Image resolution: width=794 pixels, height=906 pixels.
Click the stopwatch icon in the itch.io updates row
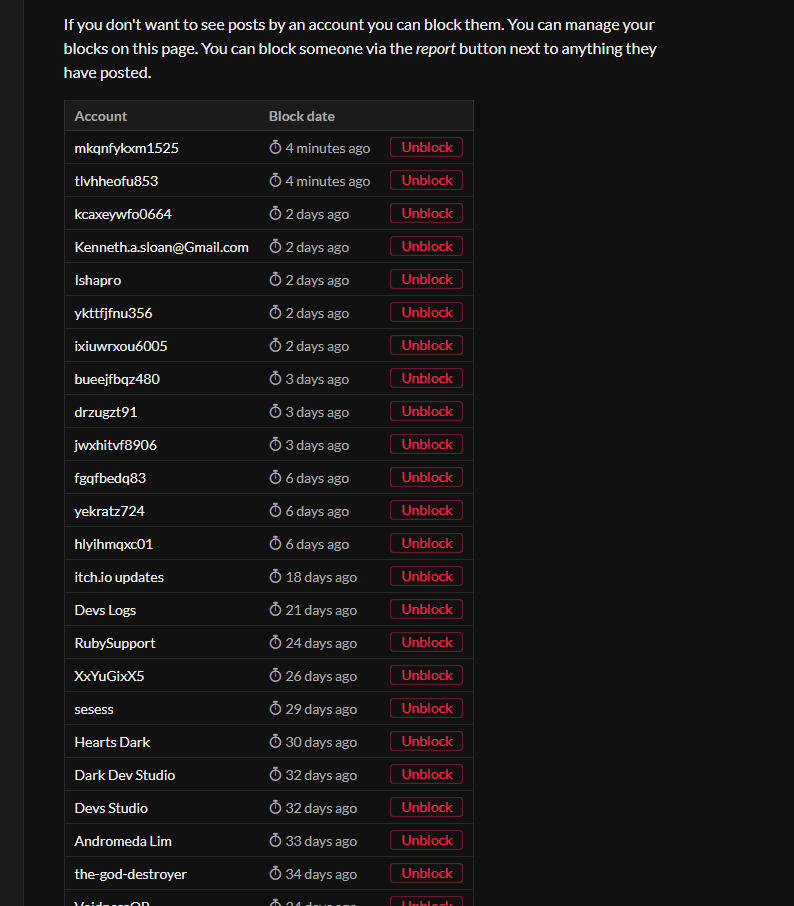[x=276, y=577]
